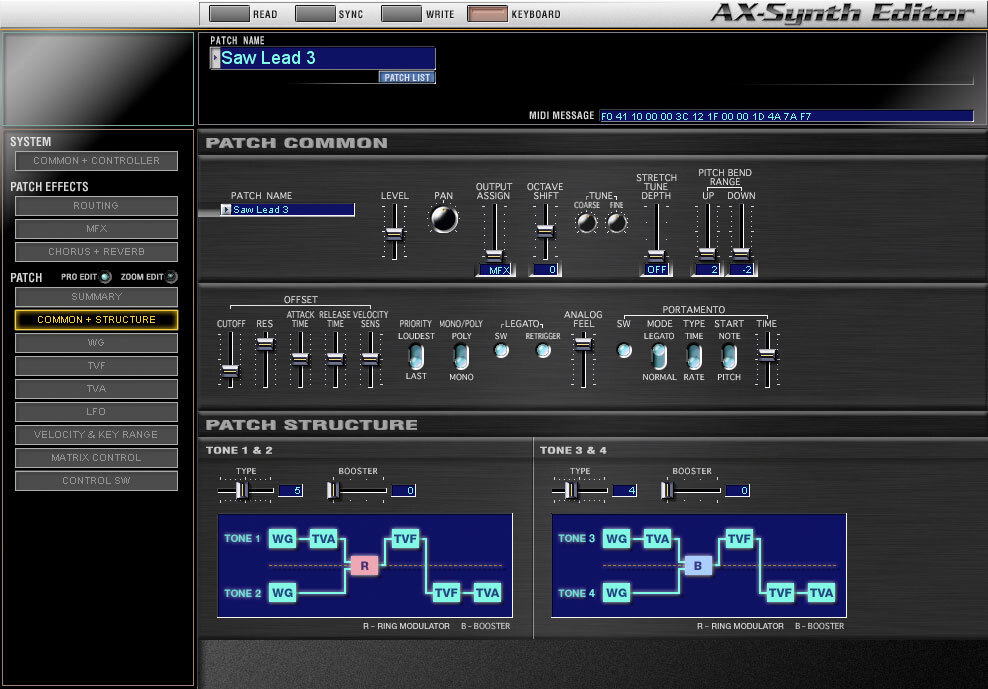Click the Pan knob
Image resolution: width=988 pixels, height=689 pixels.
(x=444, y=219)
